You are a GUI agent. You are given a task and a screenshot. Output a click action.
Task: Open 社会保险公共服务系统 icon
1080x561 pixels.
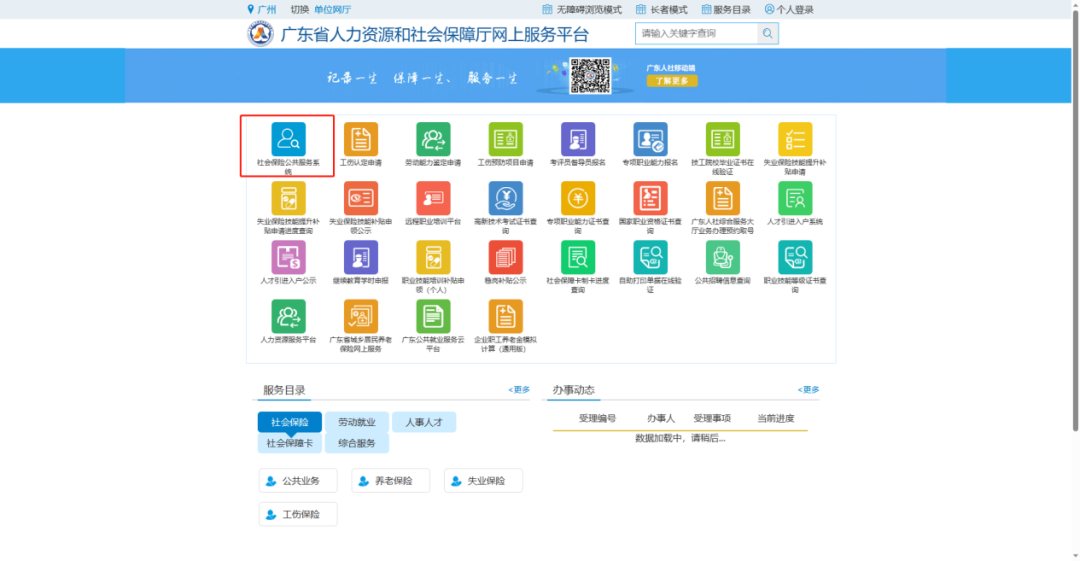click(x=288, y=140)
